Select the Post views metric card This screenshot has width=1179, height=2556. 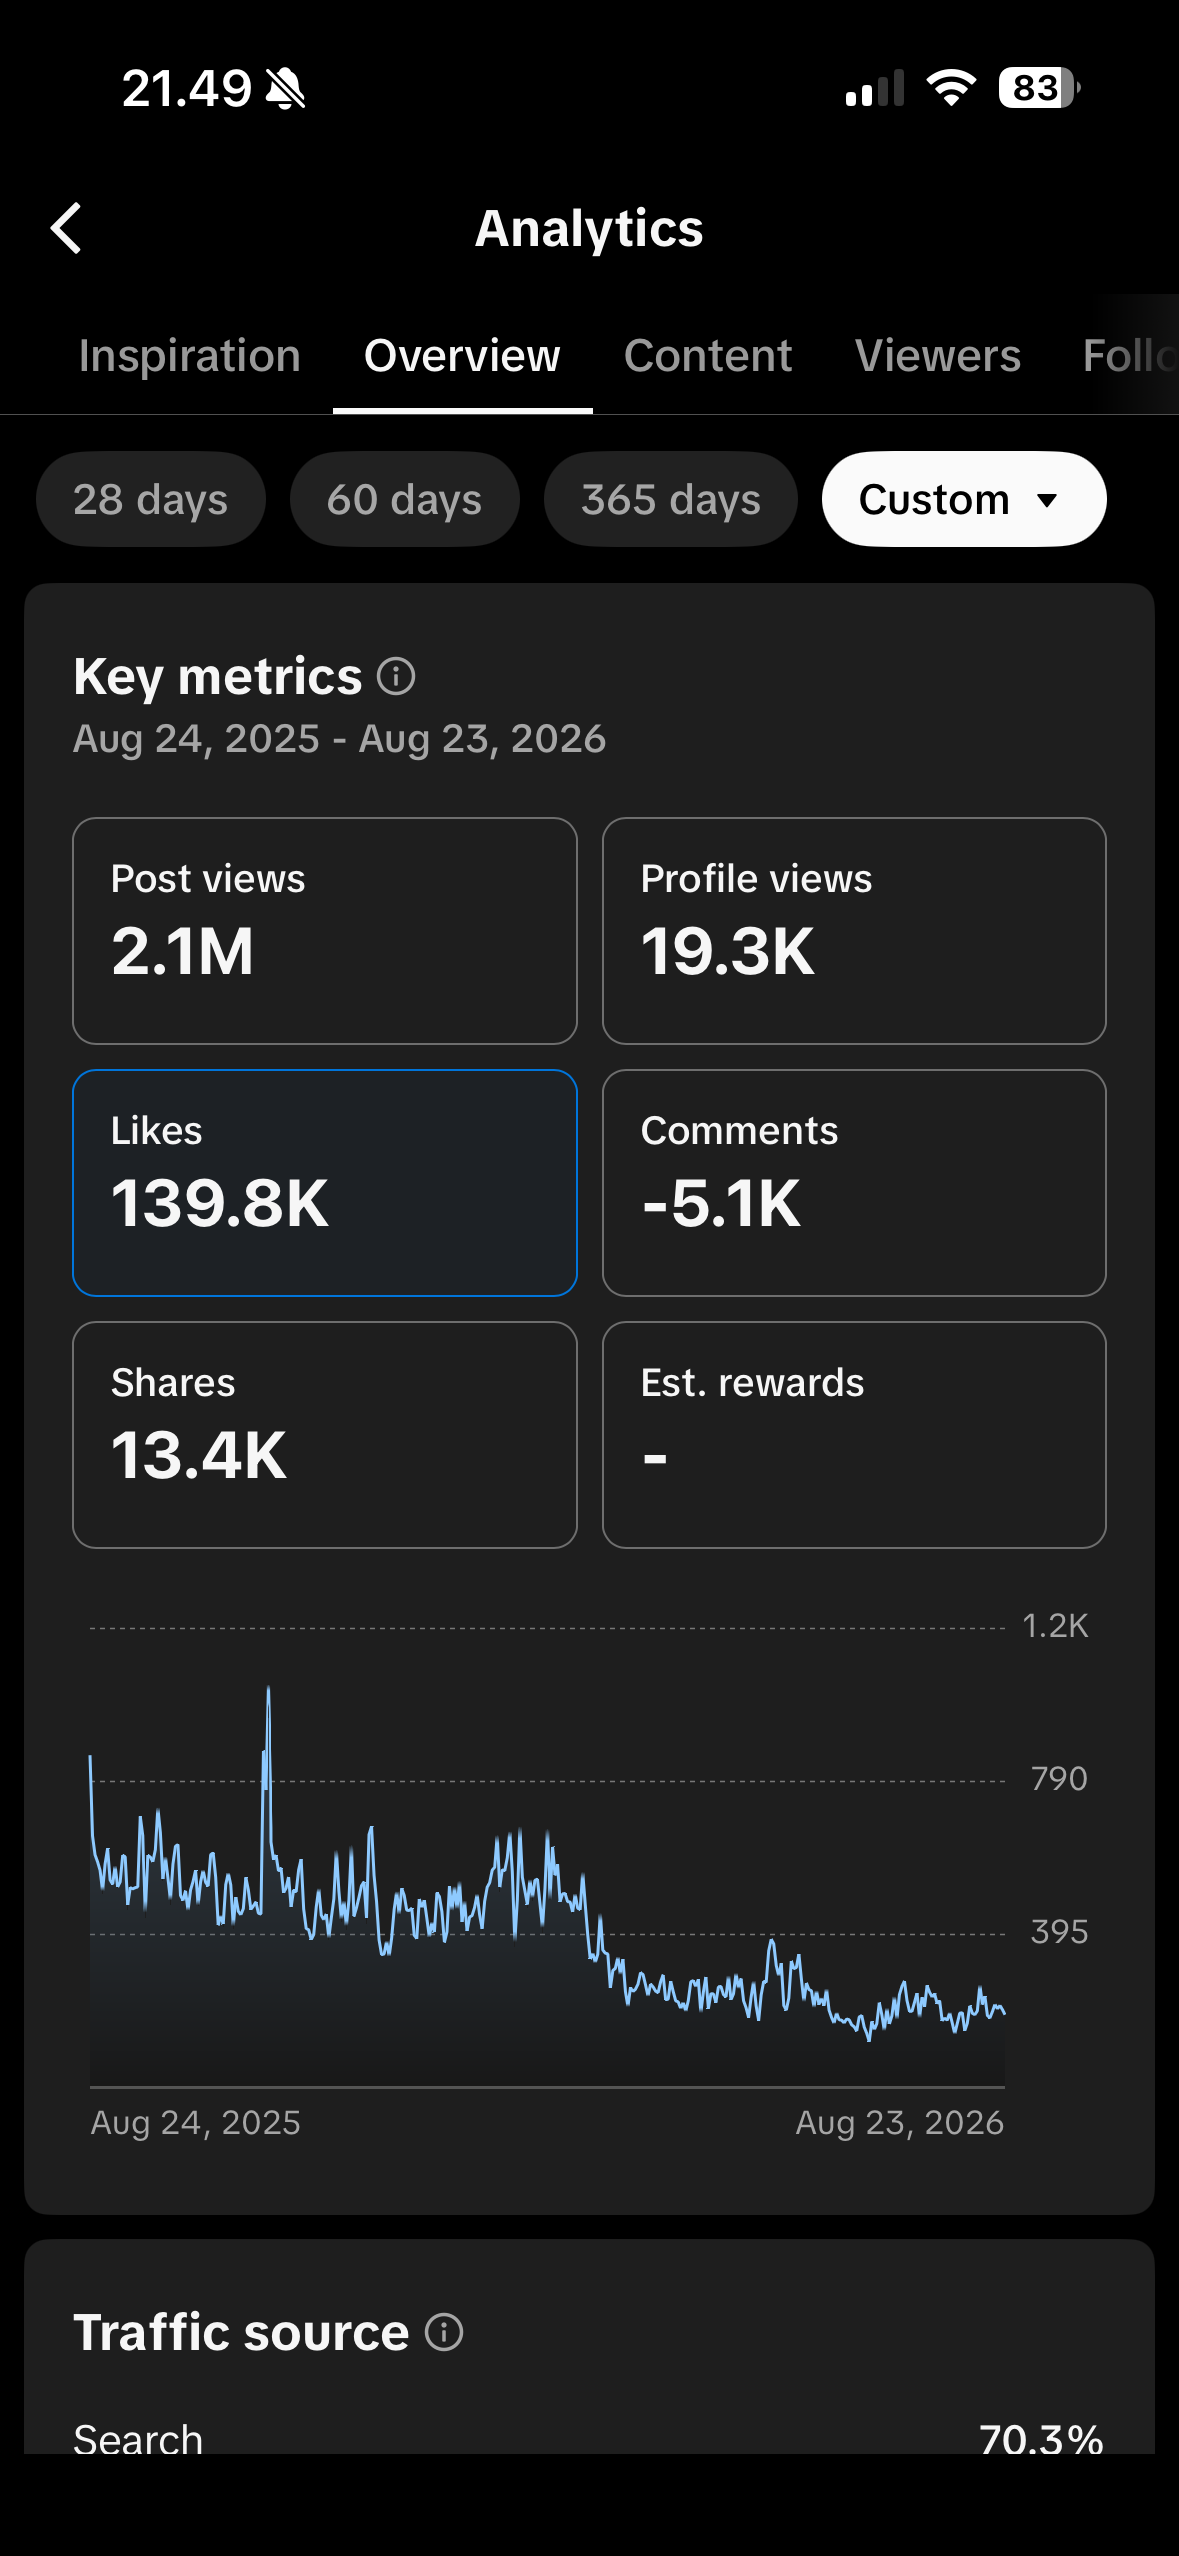(325, 931)
